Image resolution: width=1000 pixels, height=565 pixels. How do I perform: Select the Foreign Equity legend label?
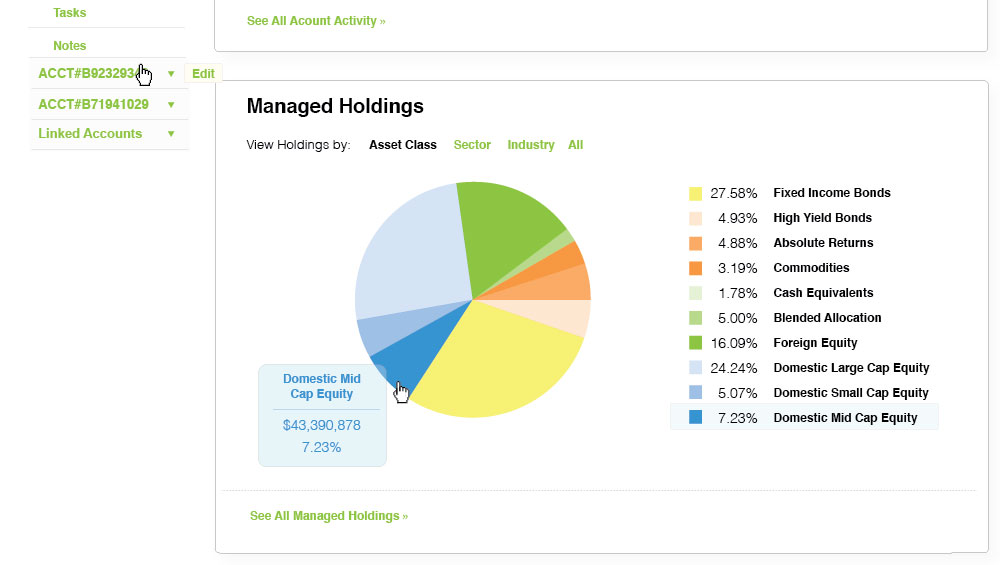tap(815, 343)
